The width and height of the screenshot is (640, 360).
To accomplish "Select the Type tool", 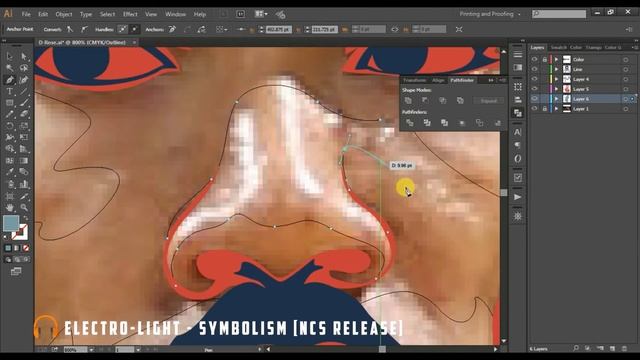I will click(10, 91).
